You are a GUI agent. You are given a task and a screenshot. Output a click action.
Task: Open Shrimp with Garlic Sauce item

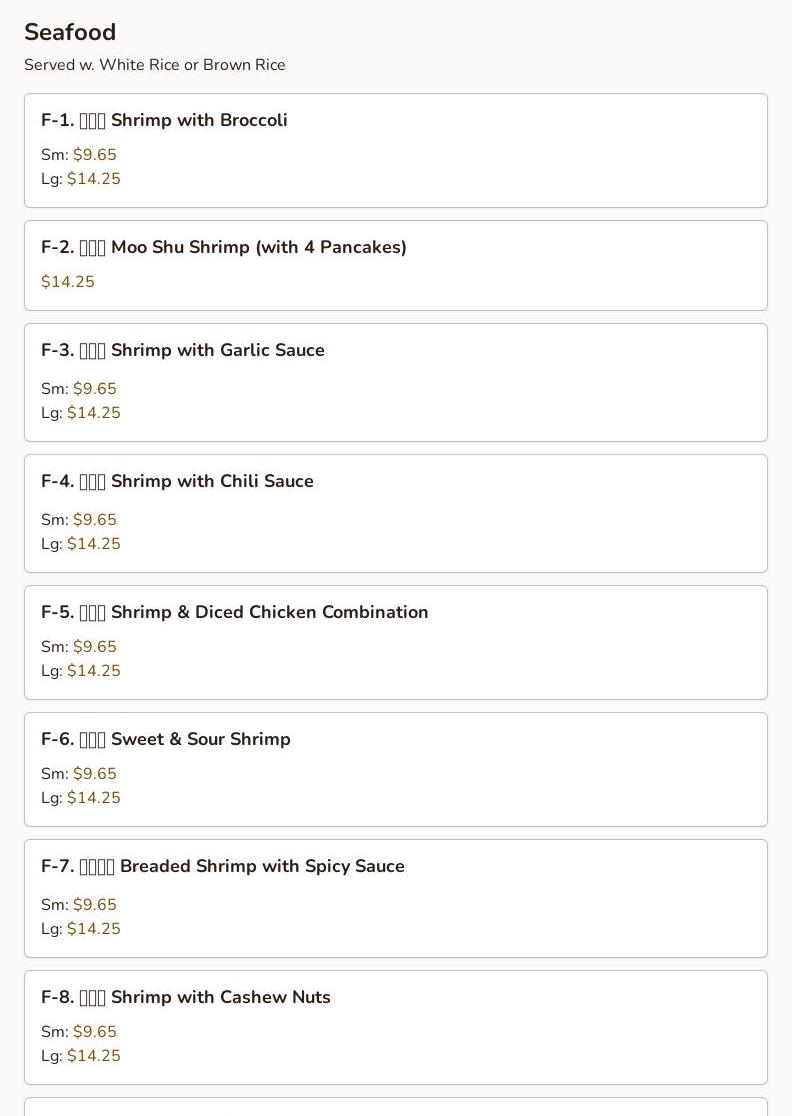coord(396,382)
